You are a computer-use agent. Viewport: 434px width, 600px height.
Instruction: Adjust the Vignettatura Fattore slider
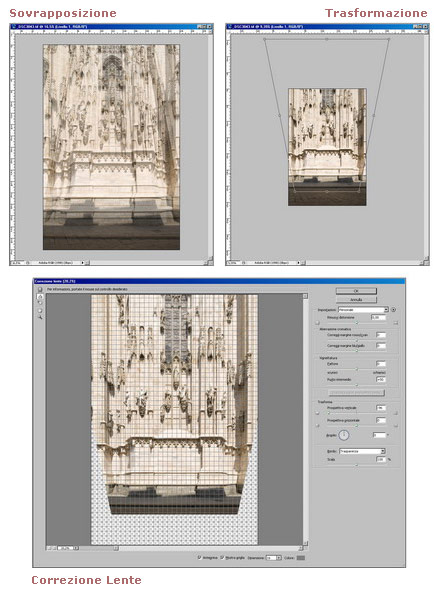click(357, 369)
